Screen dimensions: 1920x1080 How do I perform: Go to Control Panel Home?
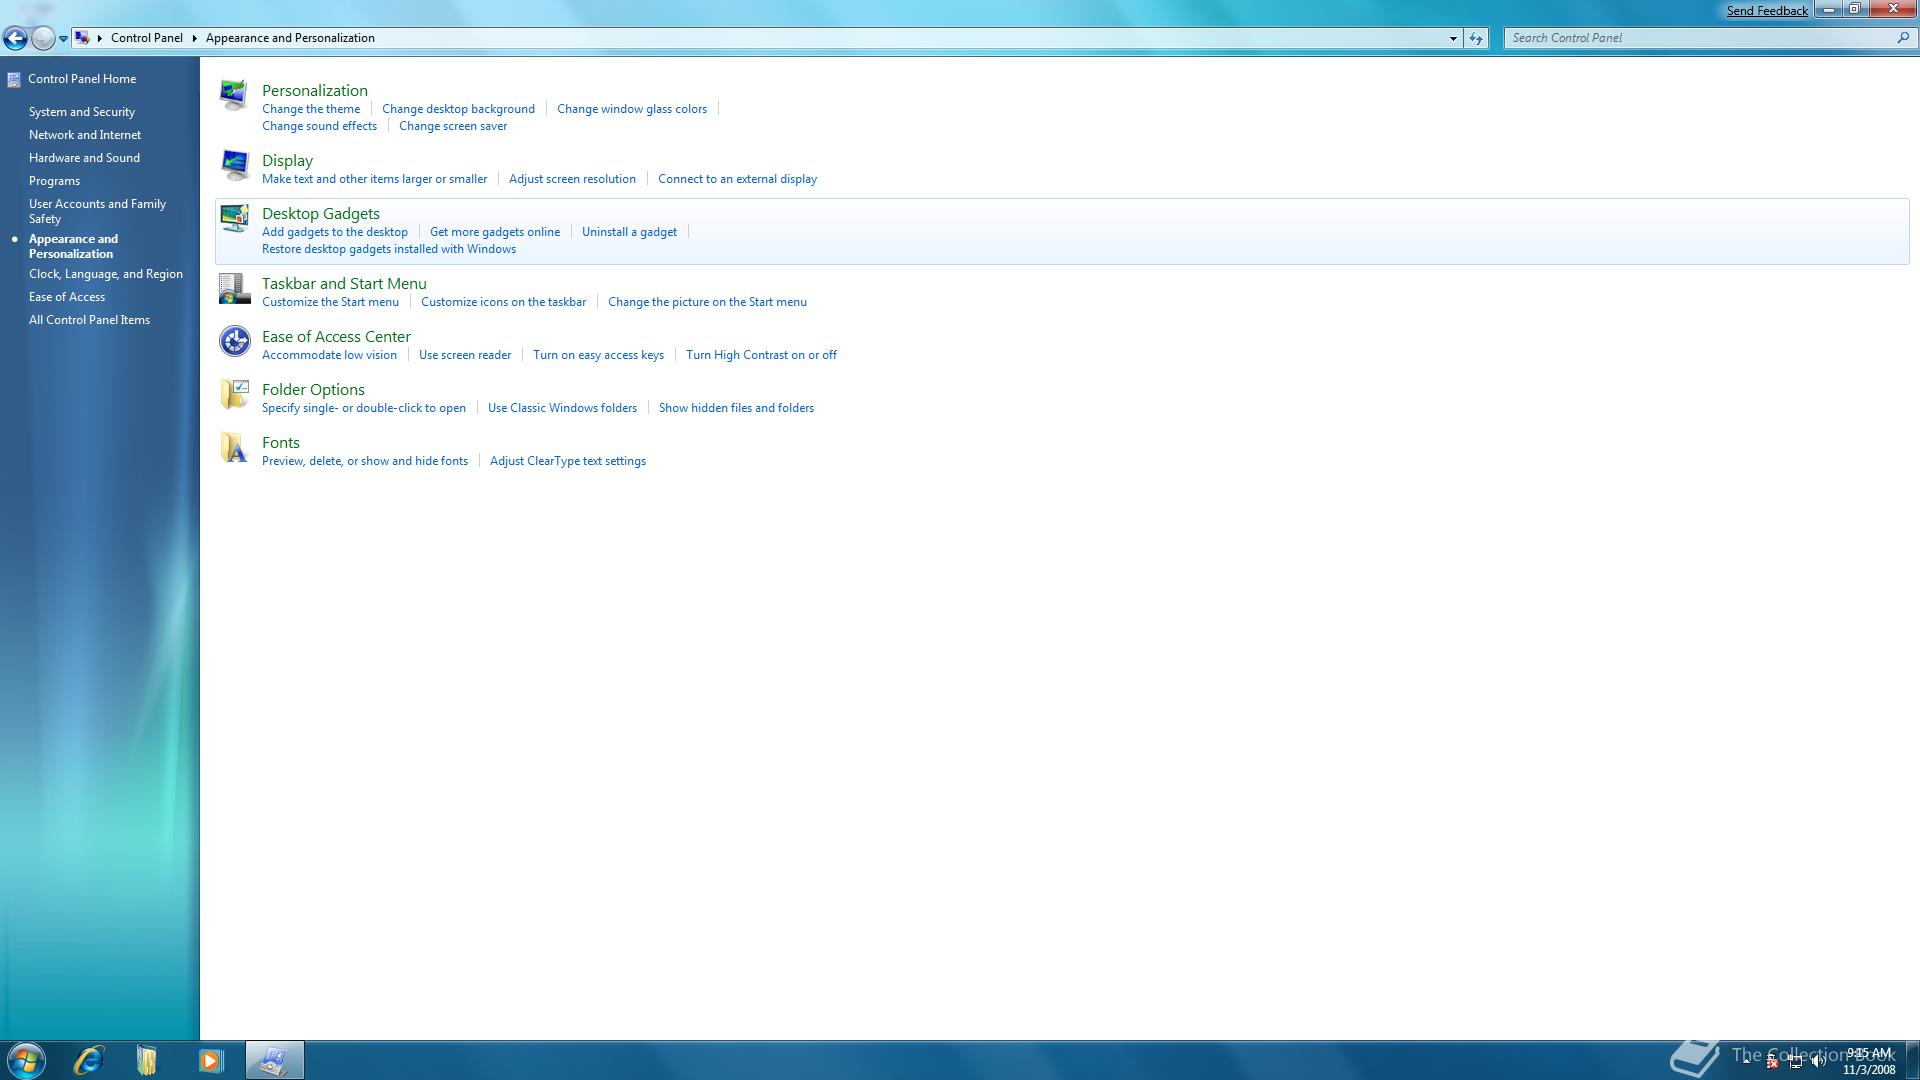click(x=82, y=79)
